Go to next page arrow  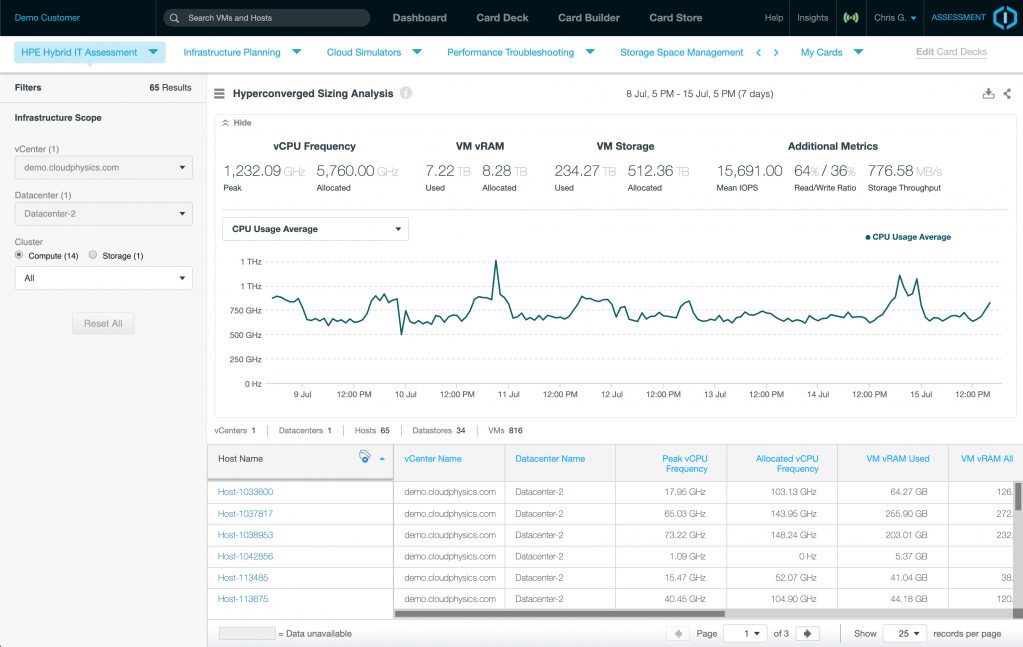[808, 633]
